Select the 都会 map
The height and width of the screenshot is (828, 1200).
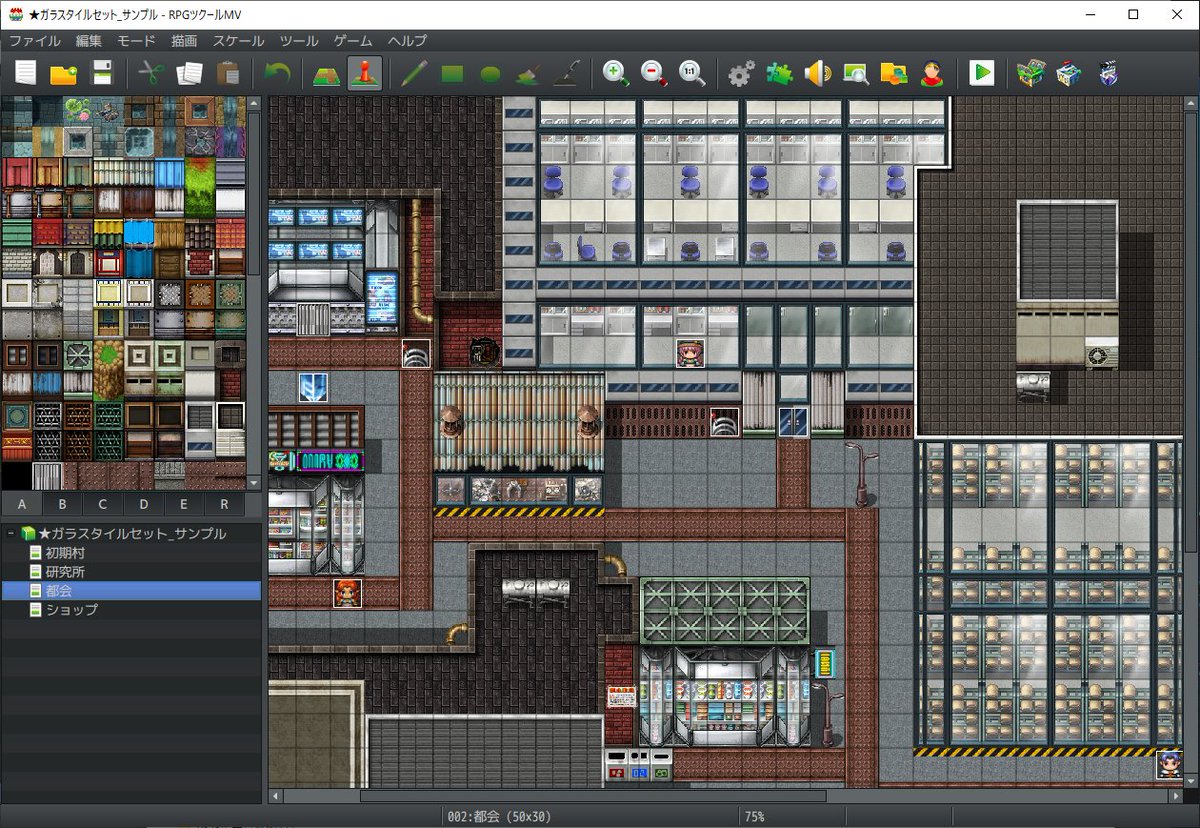[x=130, y=590]
